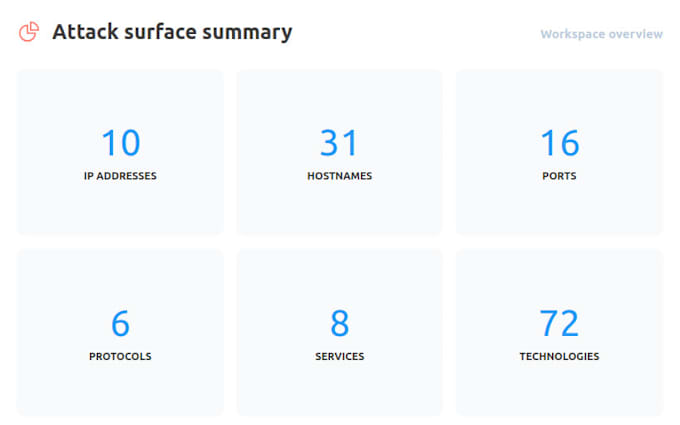The height and width of the screenshot is (425, 680).
Task: Click the Attack surface summary heading
Action: pyautogui.click(x=172, y=32)
